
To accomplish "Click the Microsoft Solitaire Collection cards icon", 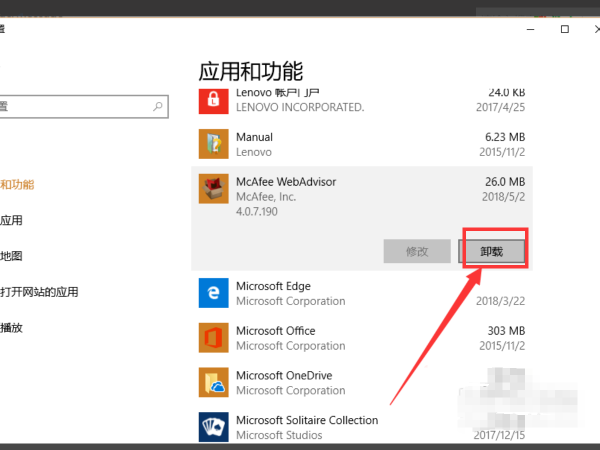I will (214, 427).
